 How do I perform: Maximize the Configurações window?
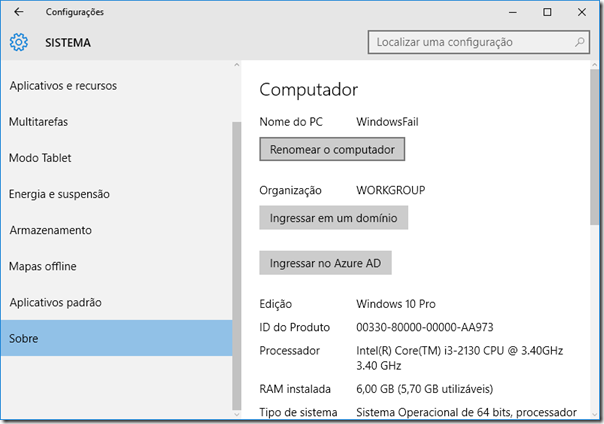click(547, 12)
